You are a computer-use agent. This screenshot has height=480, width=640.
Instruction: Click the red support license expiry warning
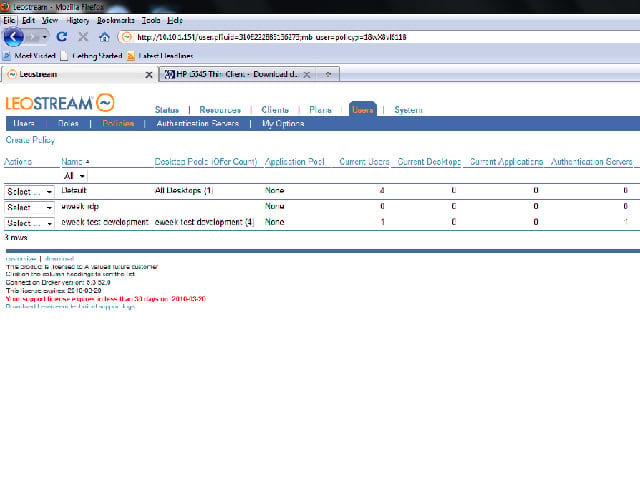(106, 299)
